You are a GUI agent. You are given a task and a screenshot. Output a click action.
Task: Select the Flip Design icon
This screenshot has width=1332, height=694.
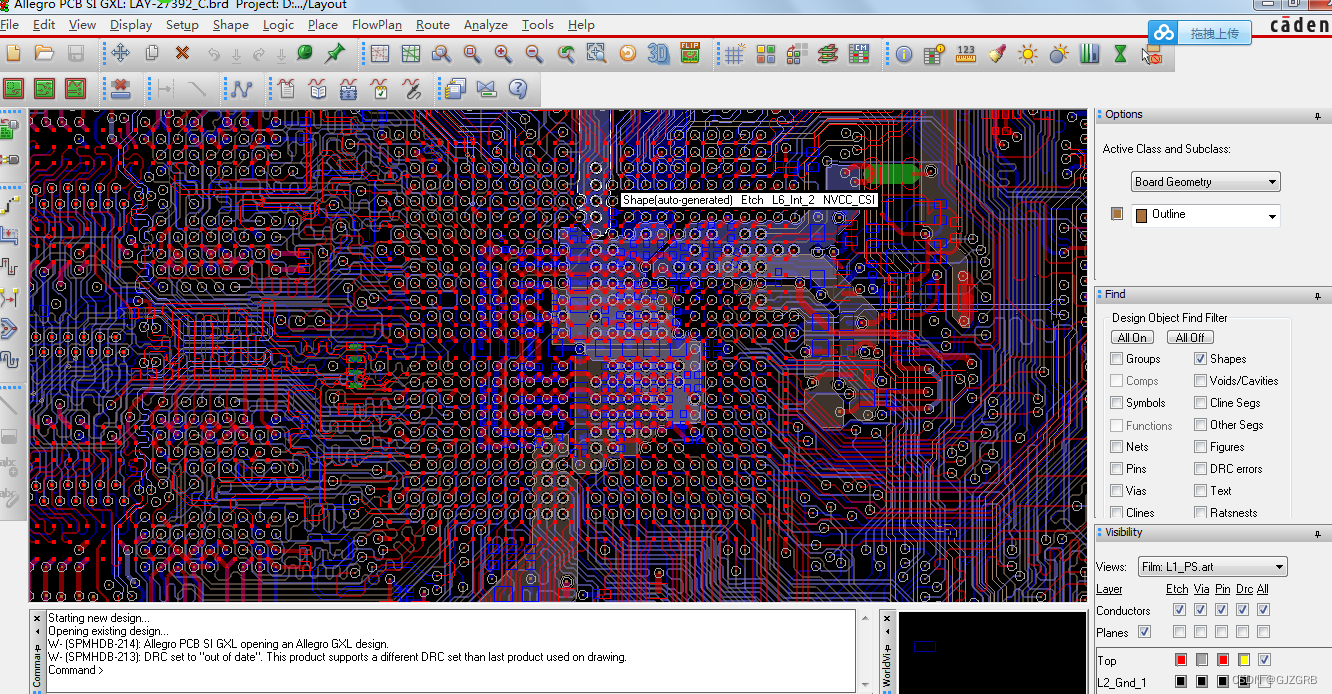[x=690, y=55]
